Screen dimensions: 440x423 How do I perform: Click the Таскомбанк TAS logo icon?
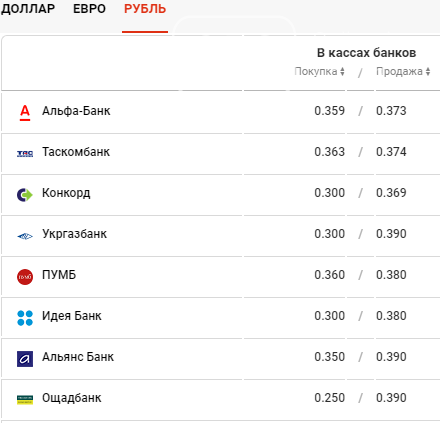coord(25,154)
